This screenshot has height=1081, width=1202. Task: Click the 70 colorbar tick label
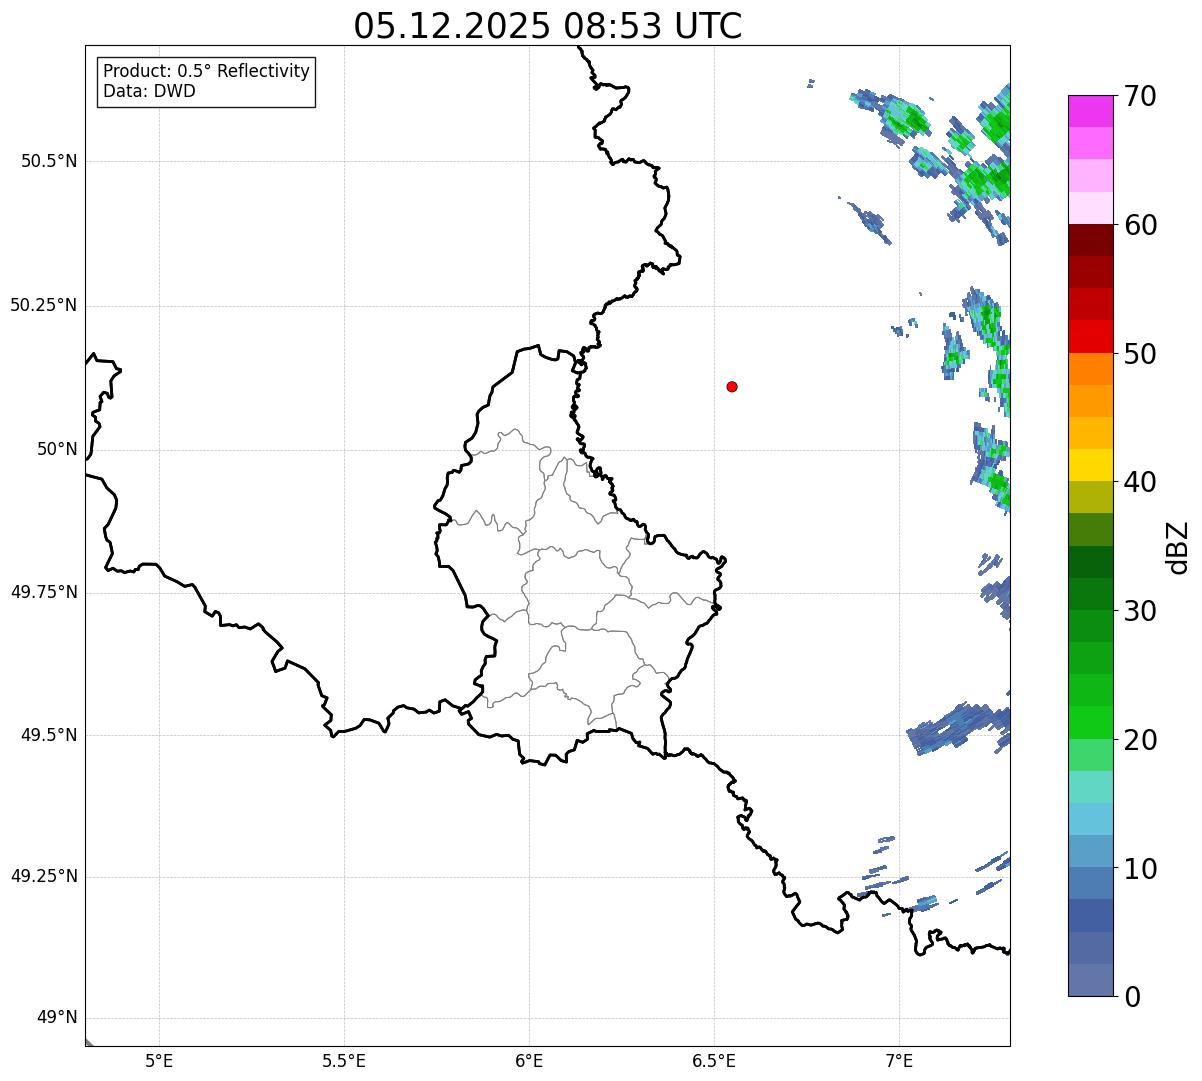point(1140,96)
